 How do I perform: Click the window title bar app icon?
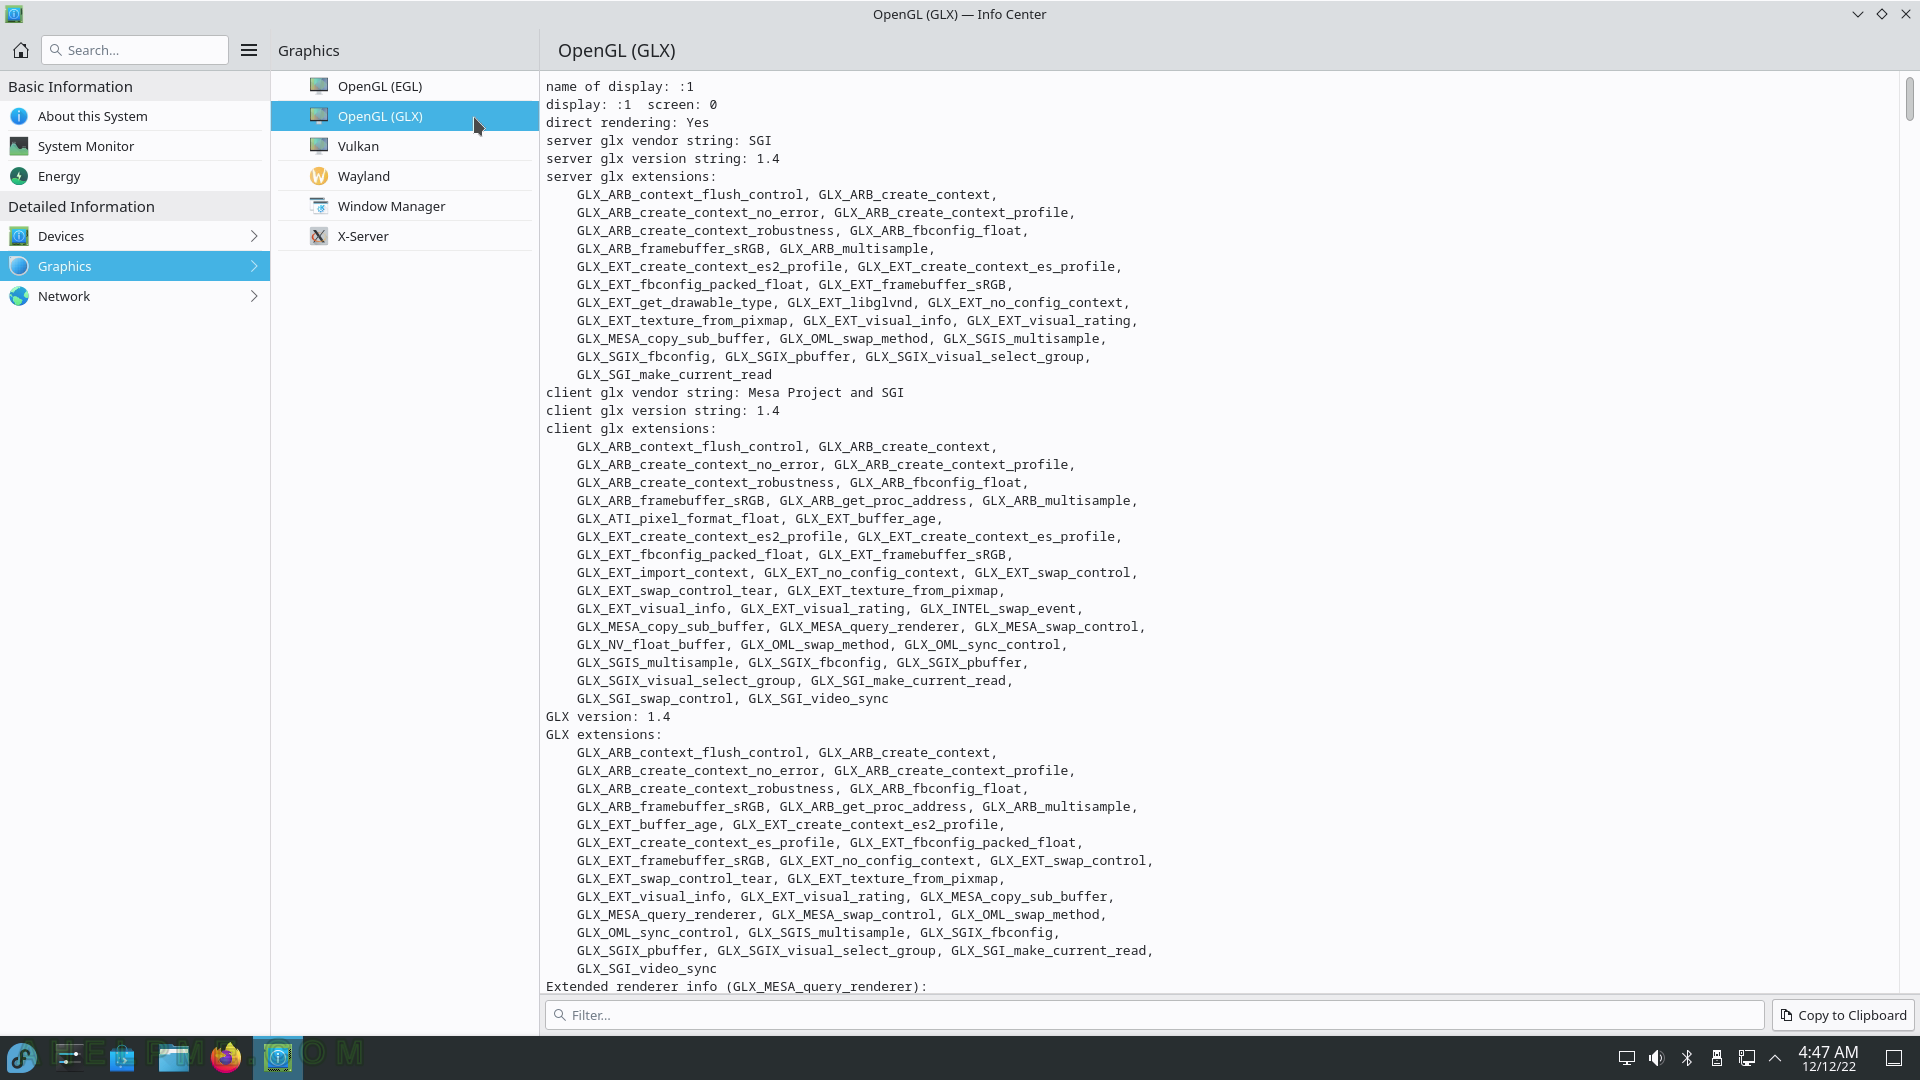14,14
